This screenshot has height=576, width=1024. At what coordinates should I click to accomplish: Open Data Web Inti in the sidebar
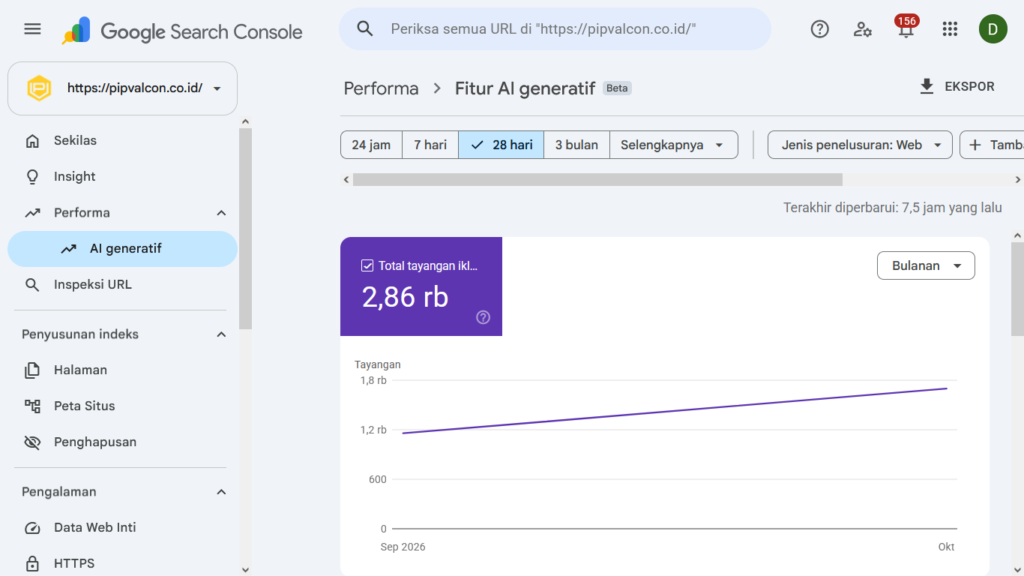pyautogui.click(x=122, y=528)
